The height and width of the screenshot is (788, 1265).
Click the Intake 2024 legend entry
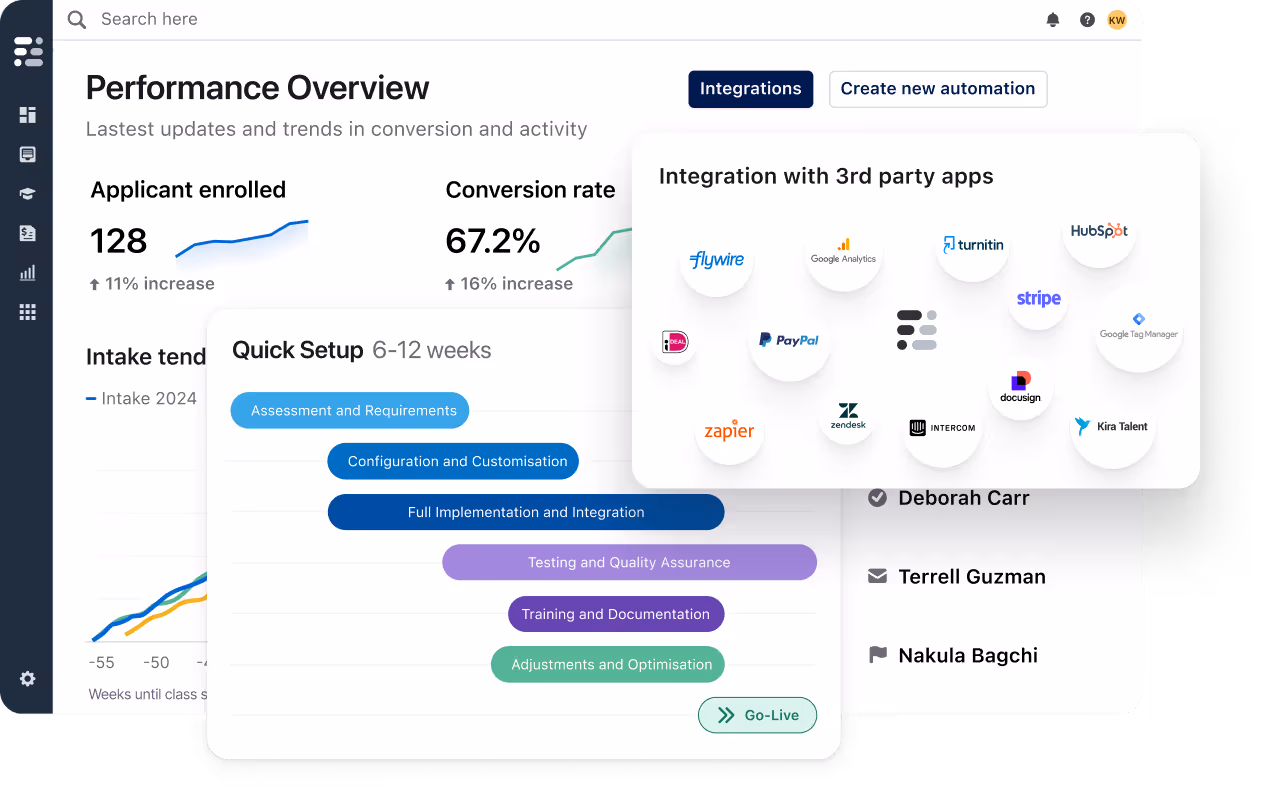(x=142, y=398)
